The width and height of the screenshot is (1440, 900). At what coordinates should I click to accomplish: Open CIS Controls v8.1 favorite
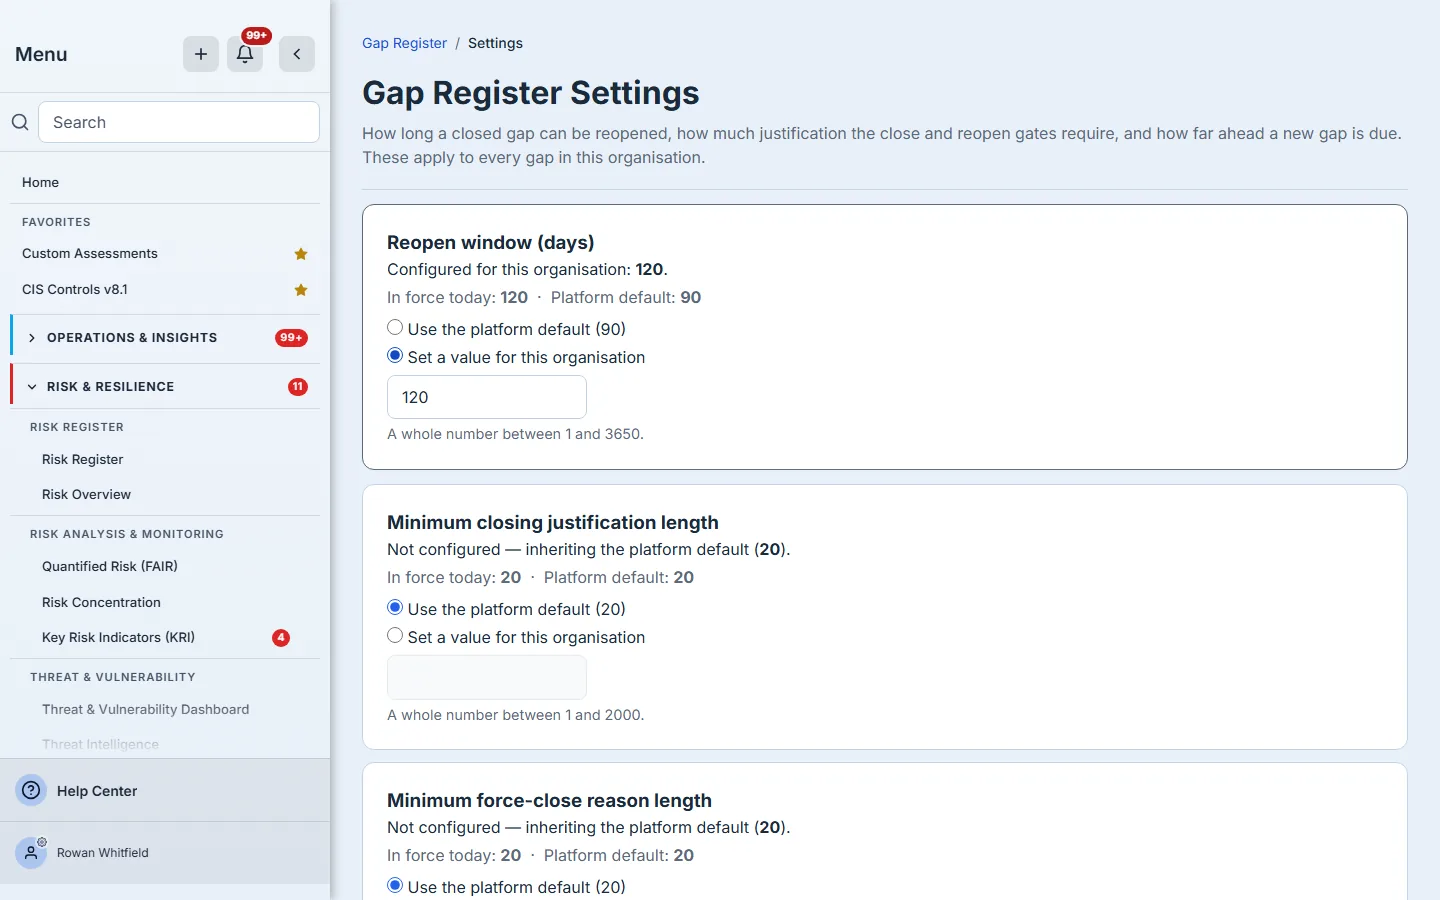75,290
